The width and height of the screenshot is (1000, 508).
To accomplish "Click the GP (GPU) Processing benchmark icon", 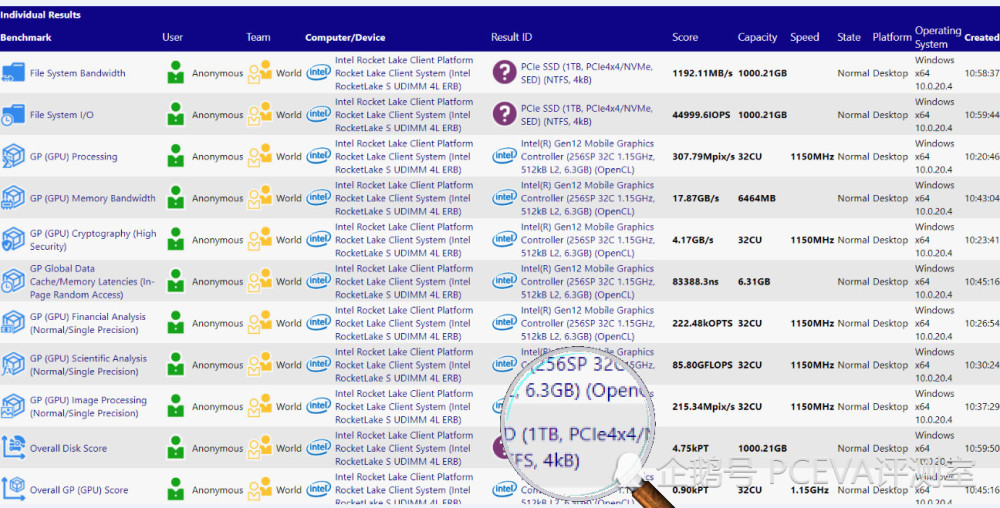I will coord(13,156).
